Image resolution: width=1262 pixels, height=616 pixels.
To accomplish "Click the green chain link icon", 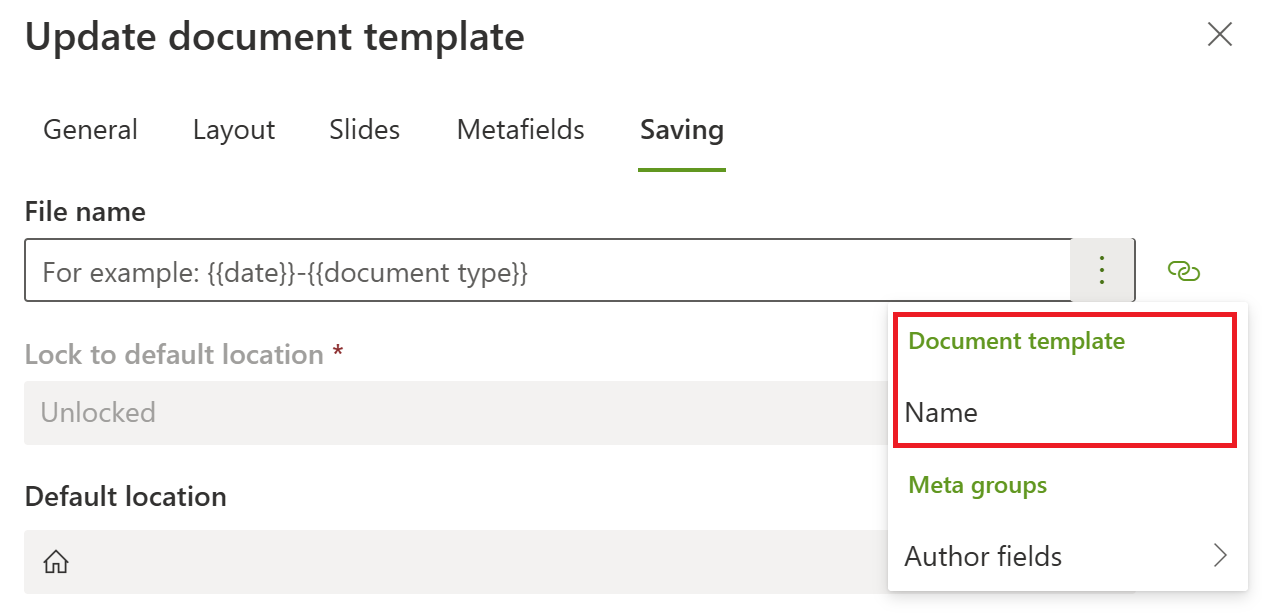I will click(1183, 271).
